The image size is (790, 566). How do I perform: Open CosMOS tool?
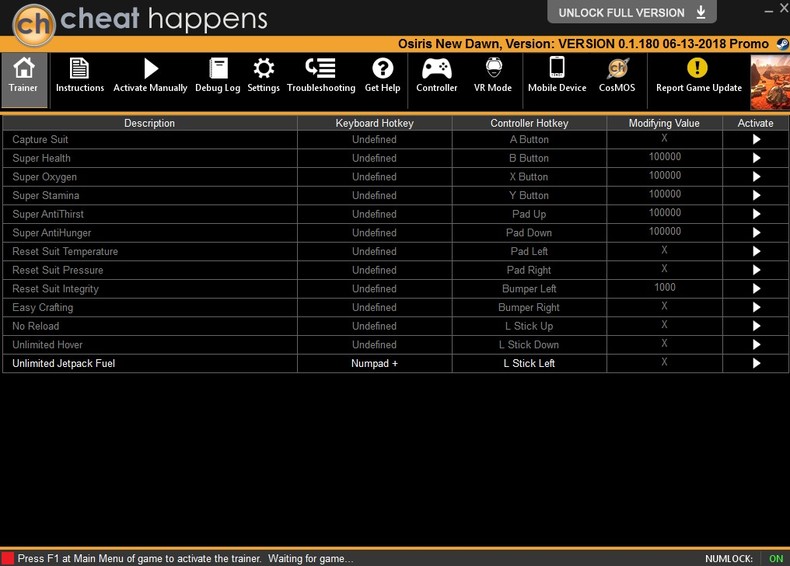[x=617, y=76]
